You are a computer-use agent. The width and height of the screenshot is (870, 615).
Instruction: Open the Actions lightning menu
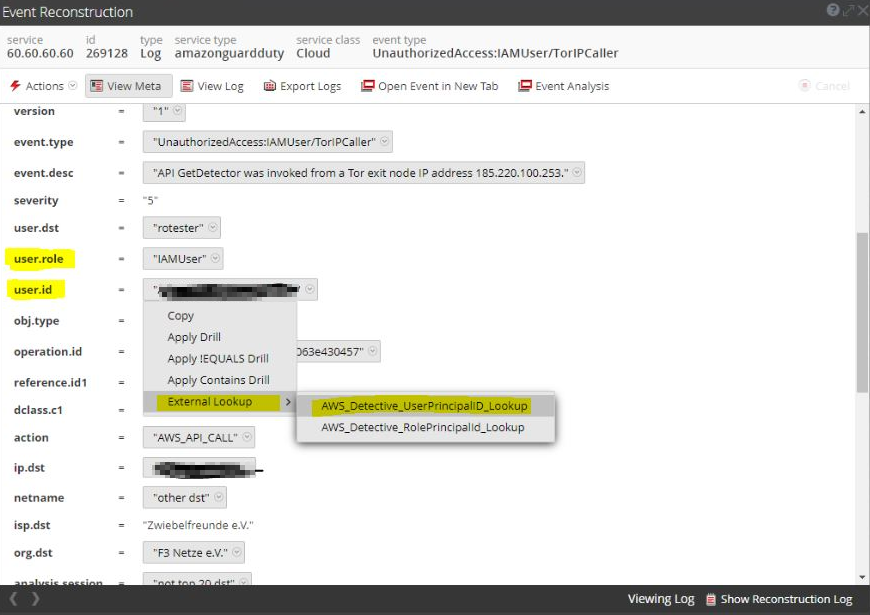click(x=43, y=86)
